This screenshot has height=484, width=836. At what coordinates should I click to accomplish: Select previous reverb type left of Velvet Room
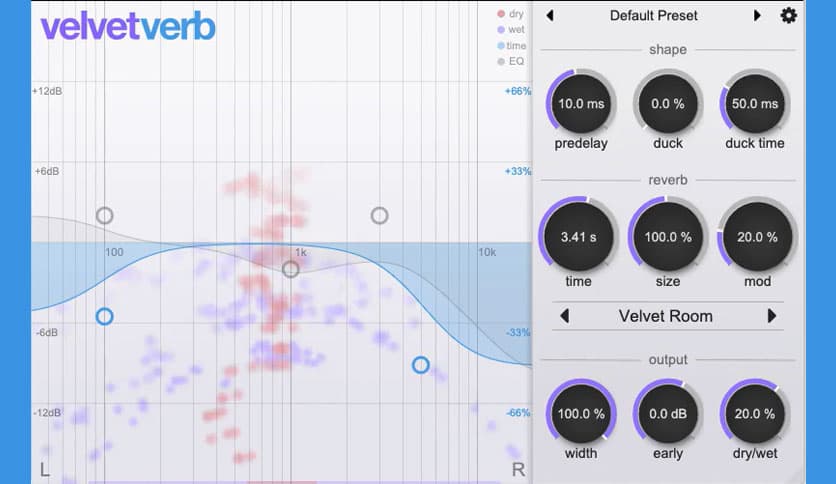point(565,316)
